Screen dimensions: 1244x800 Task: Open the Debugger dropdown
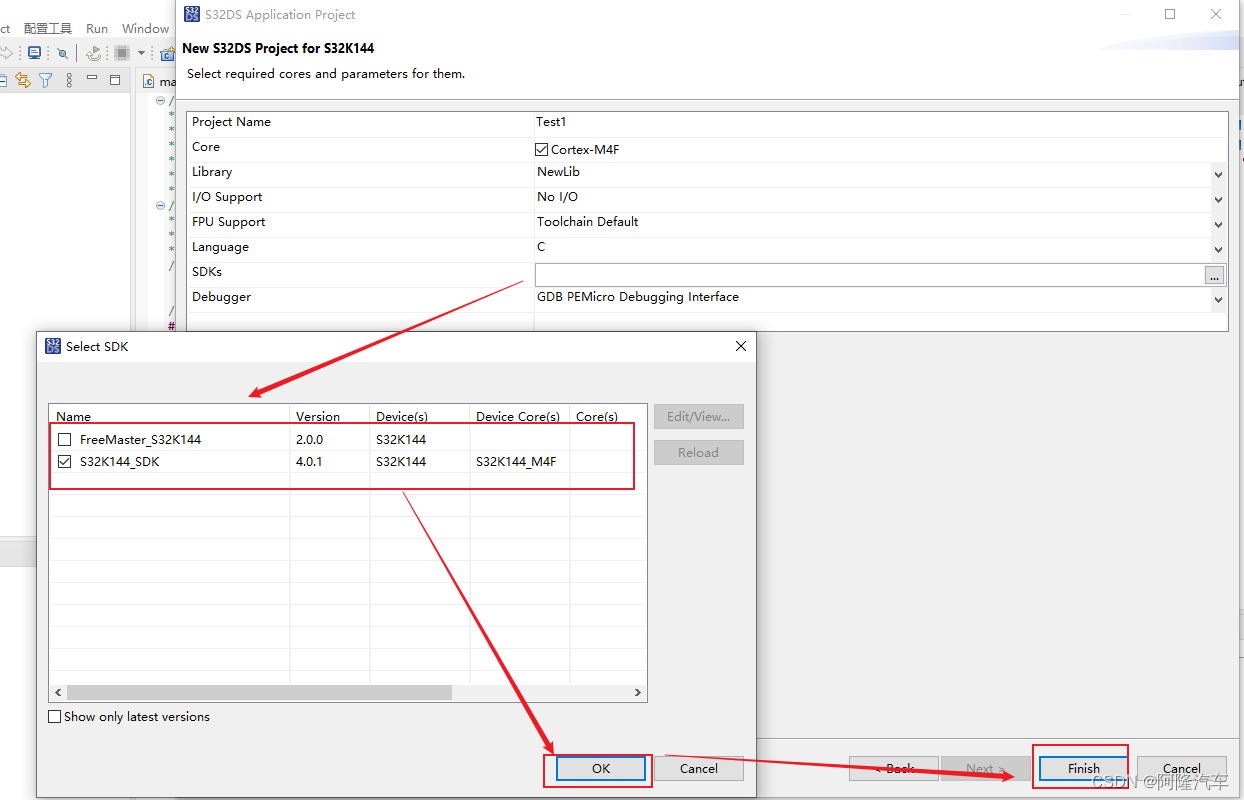[1218, 300]
